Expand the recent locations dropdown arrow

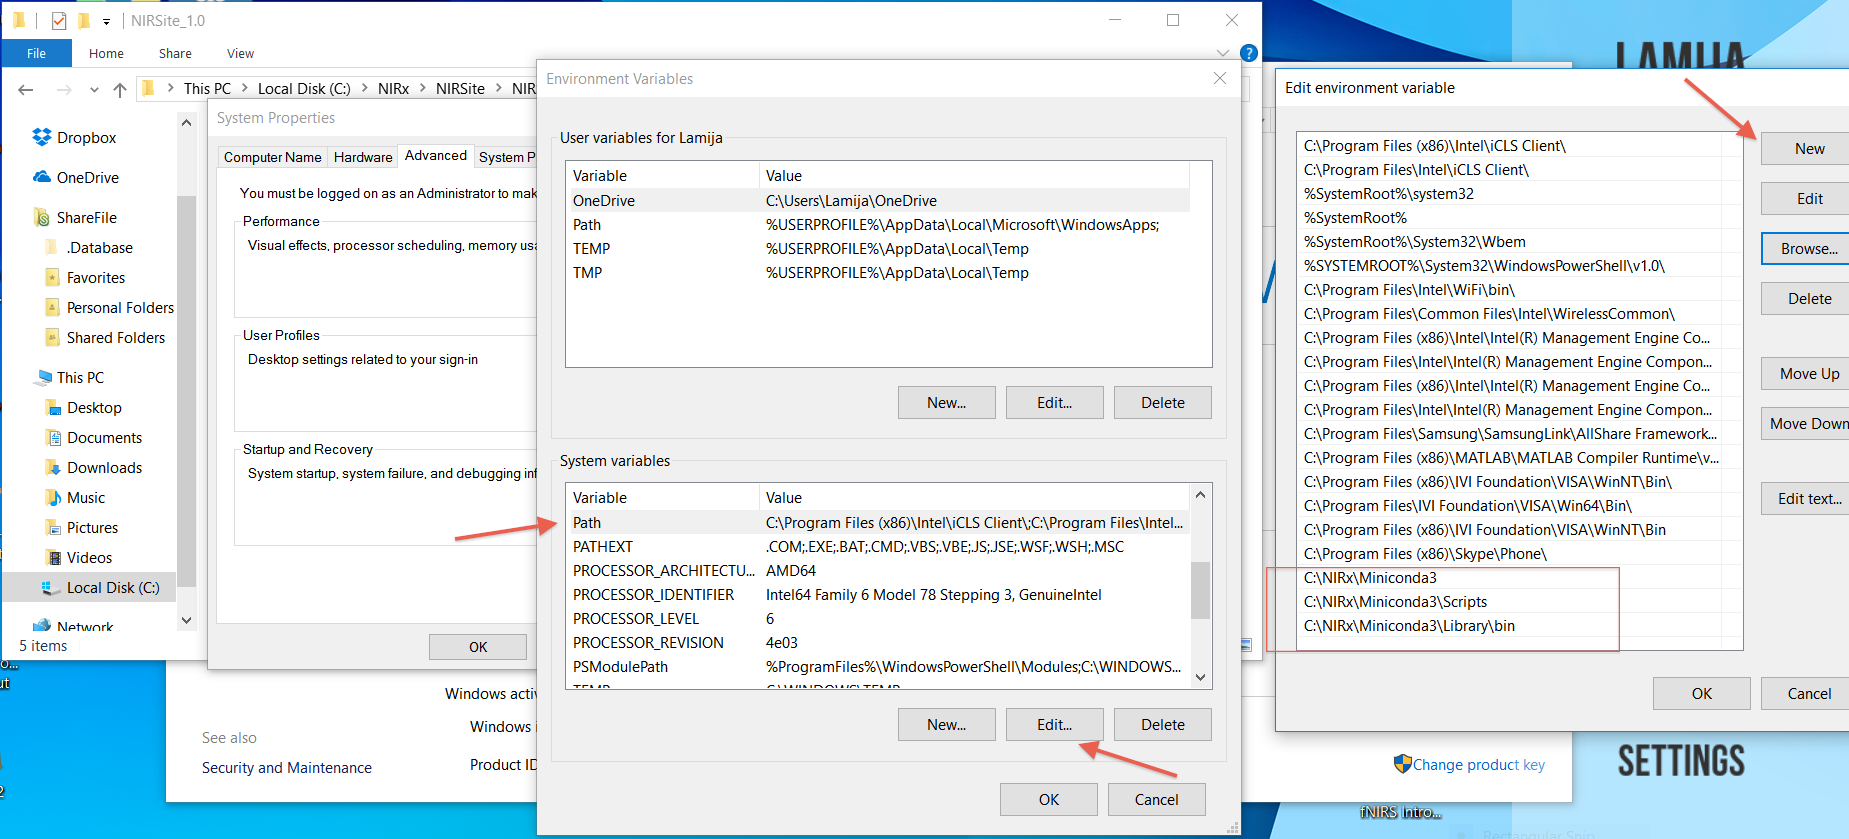[94, 89]
